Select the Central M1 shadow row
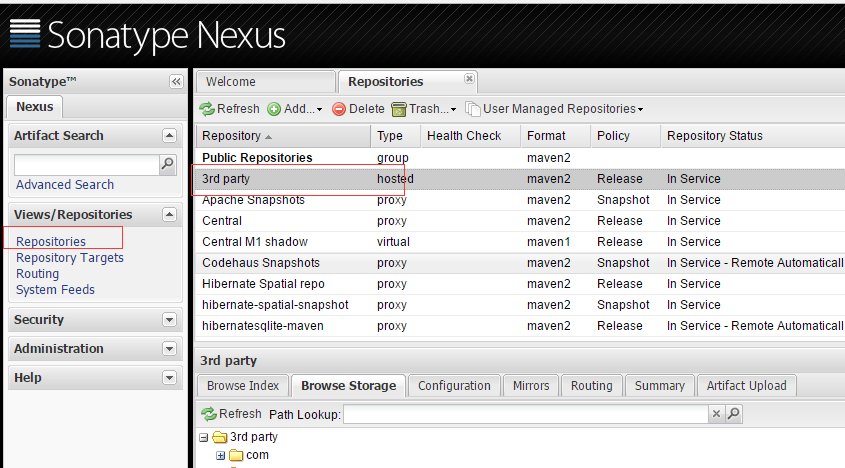 (x=521, y=242)
